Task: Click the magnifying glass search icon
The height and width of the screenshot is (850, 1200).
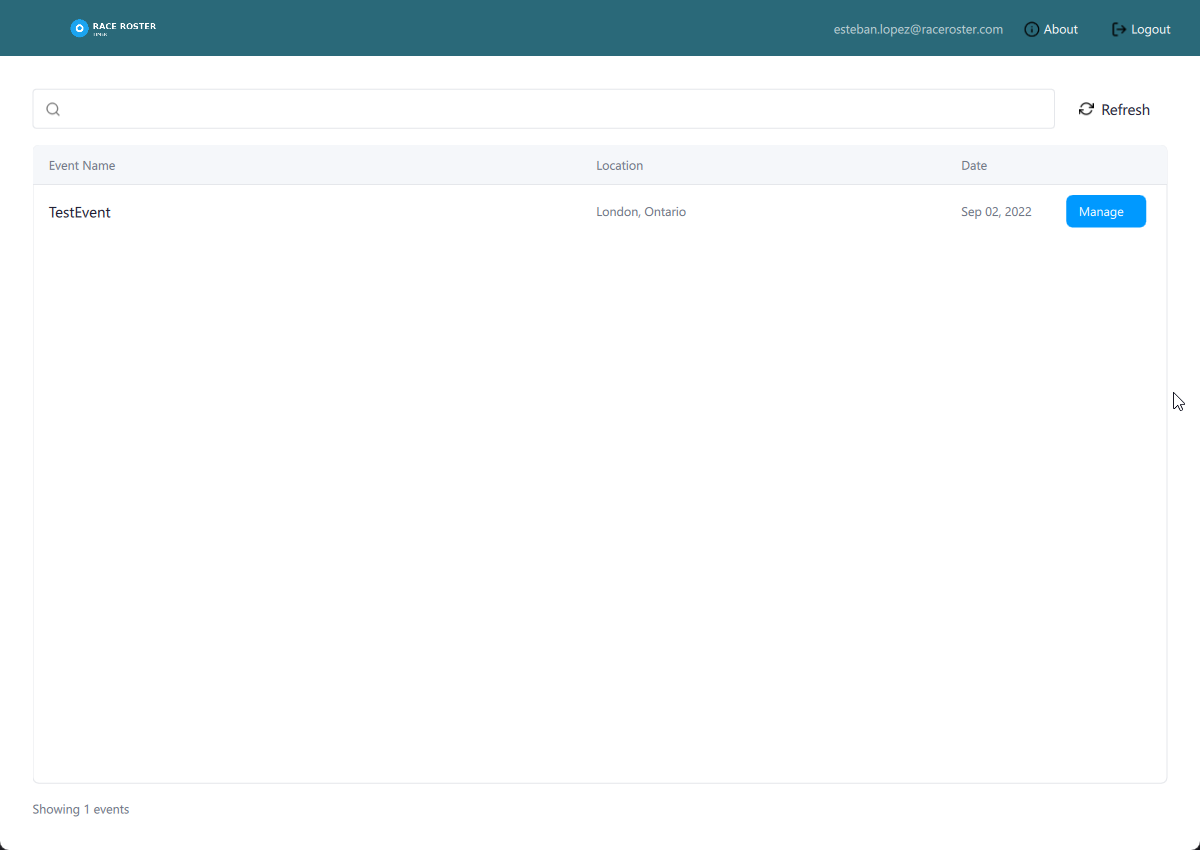Action: tap(53, 108)
